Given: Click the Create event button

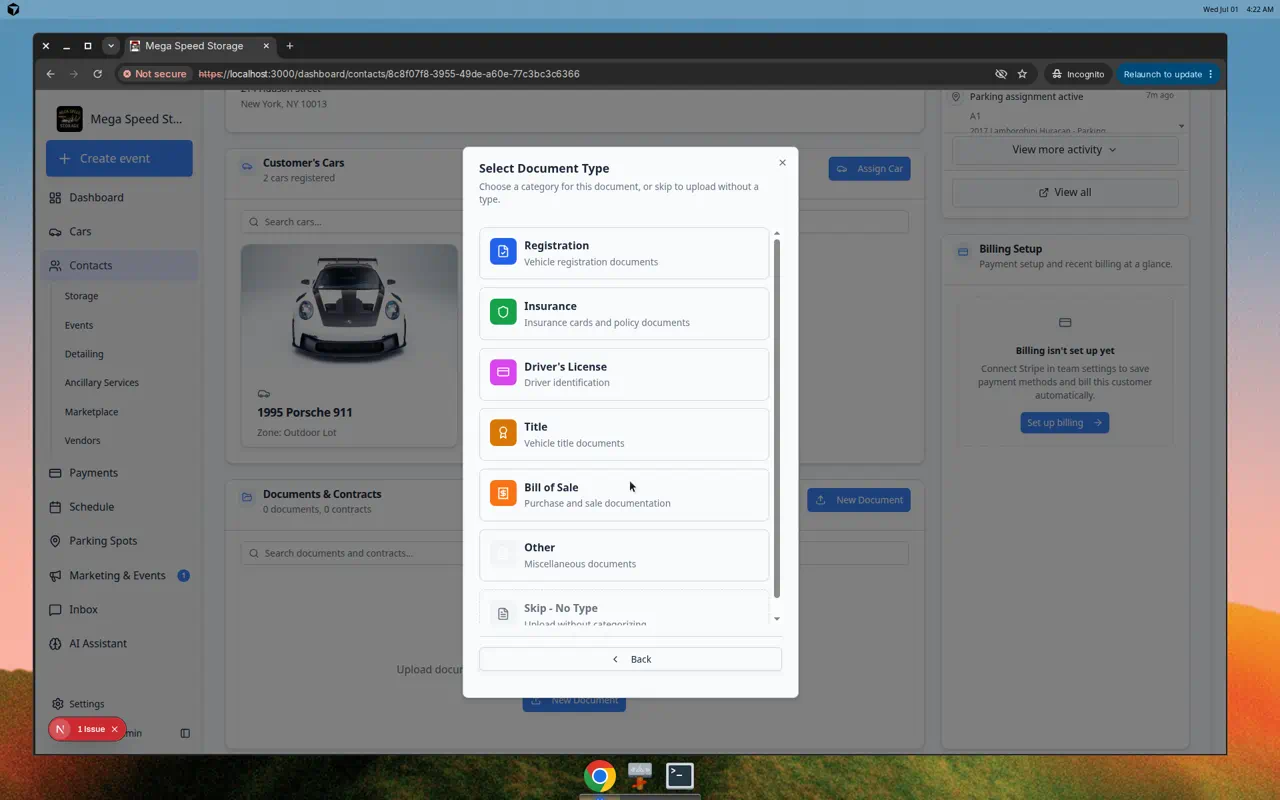Looking at the screenshot, I should click(x=119, y=158).
